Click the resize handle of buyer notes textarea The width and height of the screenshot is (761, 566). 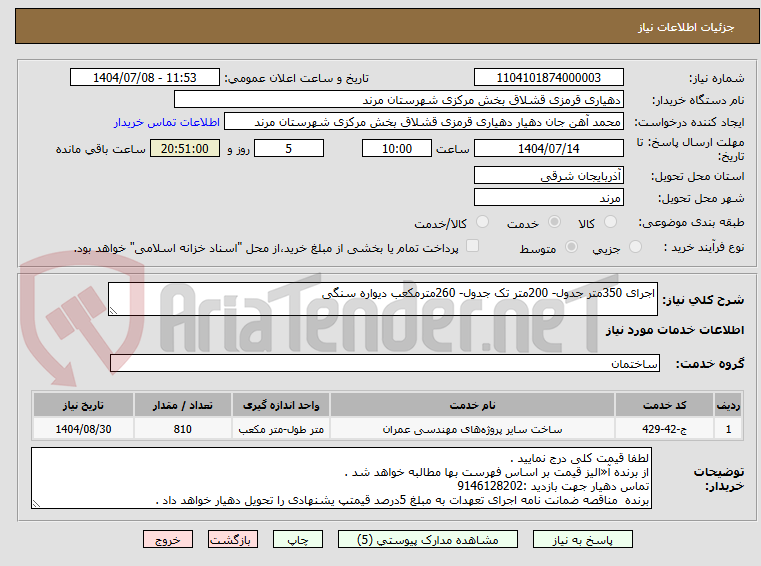[36, 504]
